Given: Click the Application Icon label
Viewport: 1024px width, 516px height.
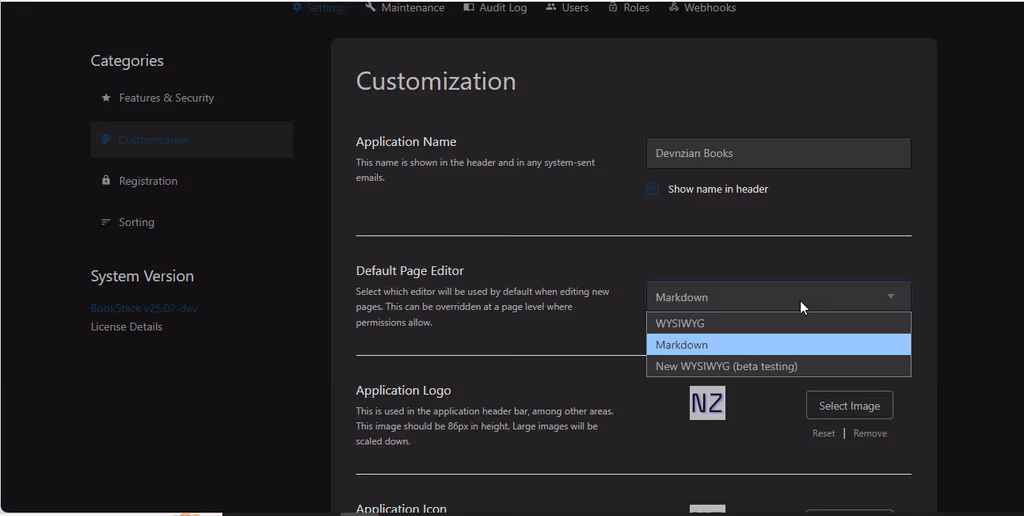Looking at the screenshot, I should click(x=401, y=508).
